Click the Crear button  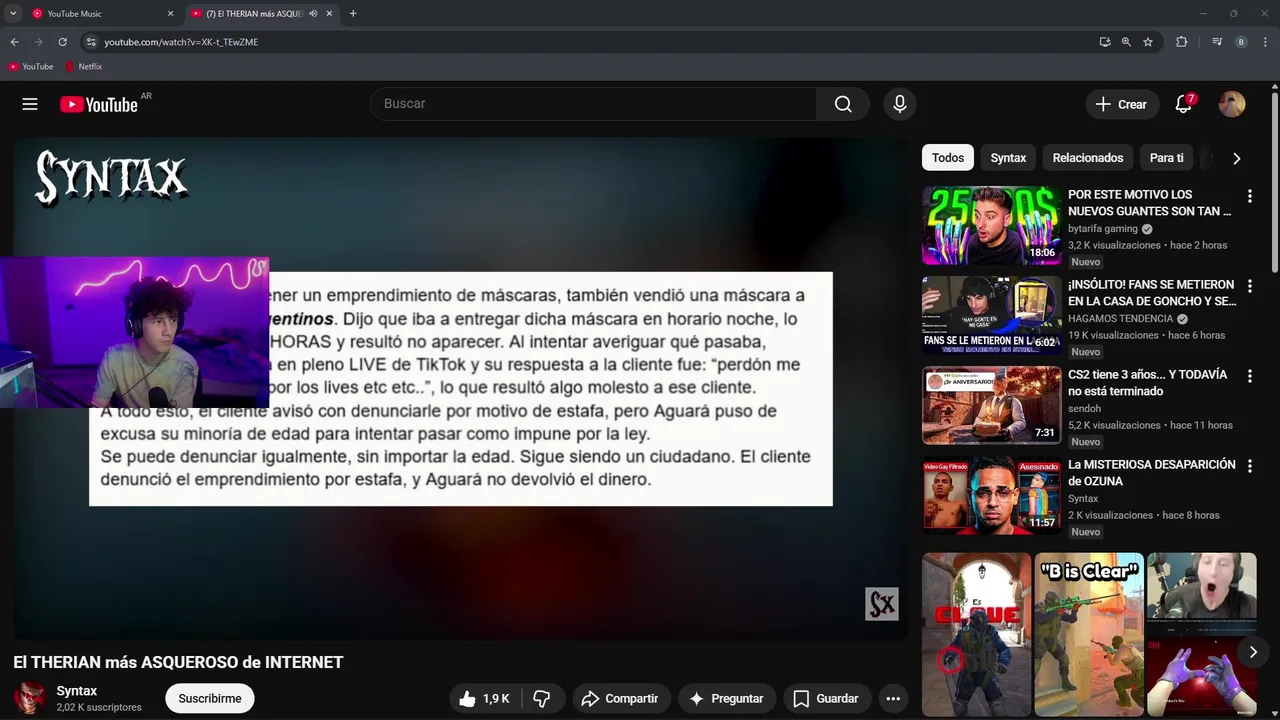(x=1122, y=104)
